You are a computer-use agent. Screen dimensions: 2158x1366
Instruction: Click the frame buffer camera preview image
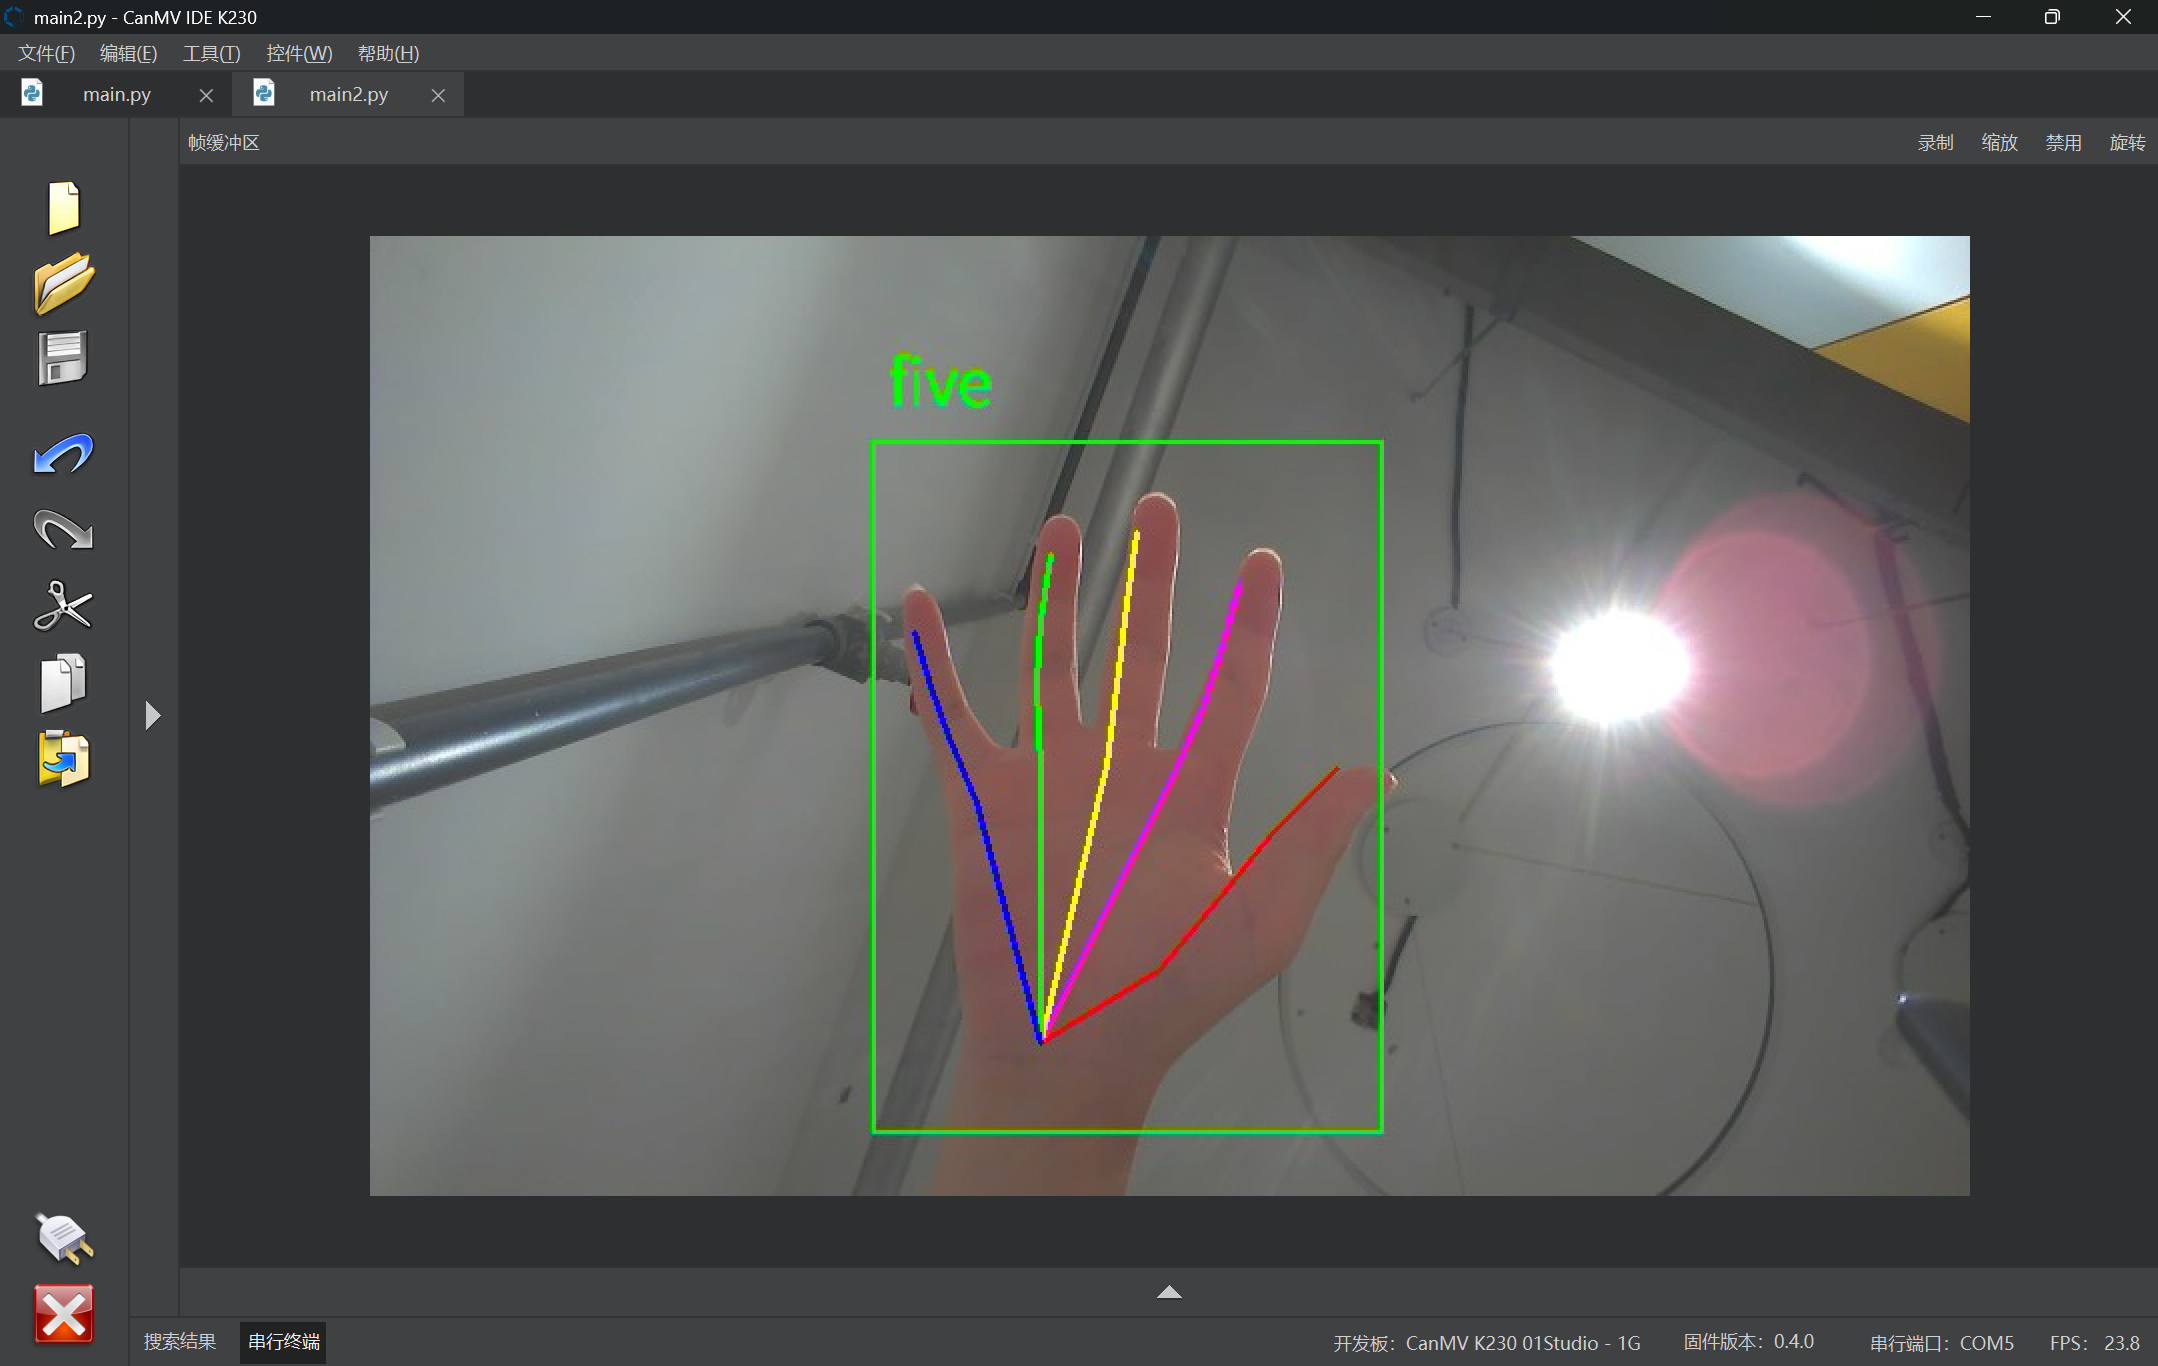click(x=1169, y=715)
